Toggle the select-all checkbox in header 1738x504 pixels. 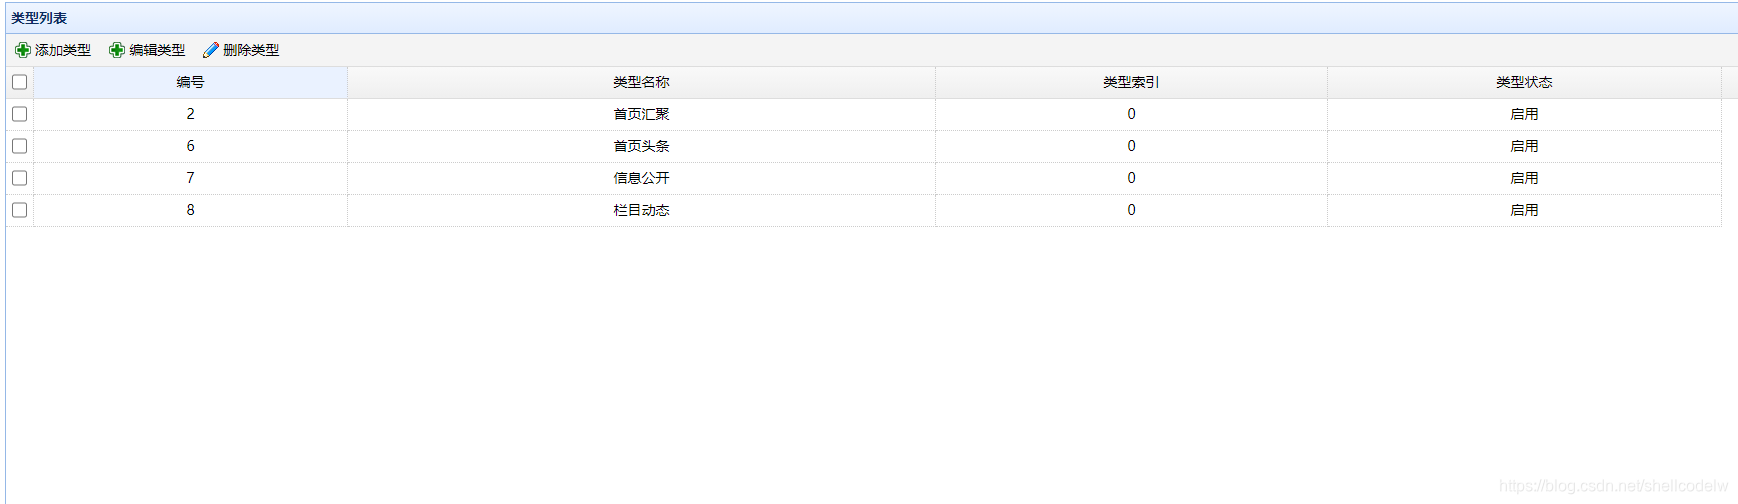pyautogui.click(x=19, y=82)
